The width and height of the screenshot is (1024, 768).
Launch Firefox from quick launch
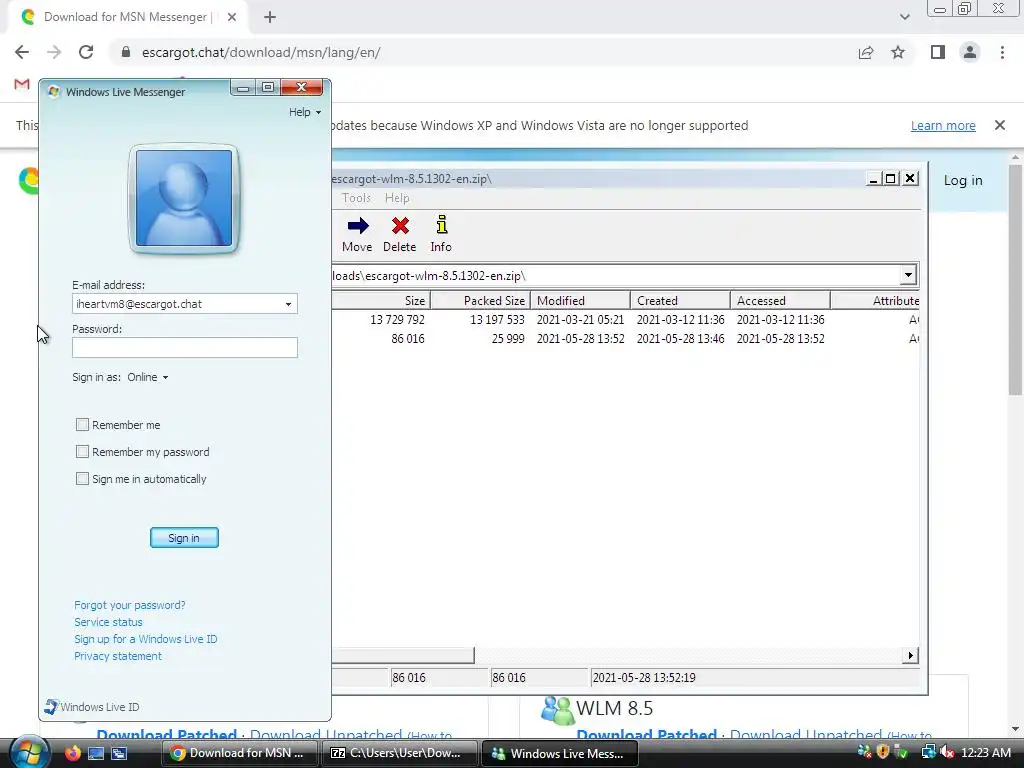[72, 753]
